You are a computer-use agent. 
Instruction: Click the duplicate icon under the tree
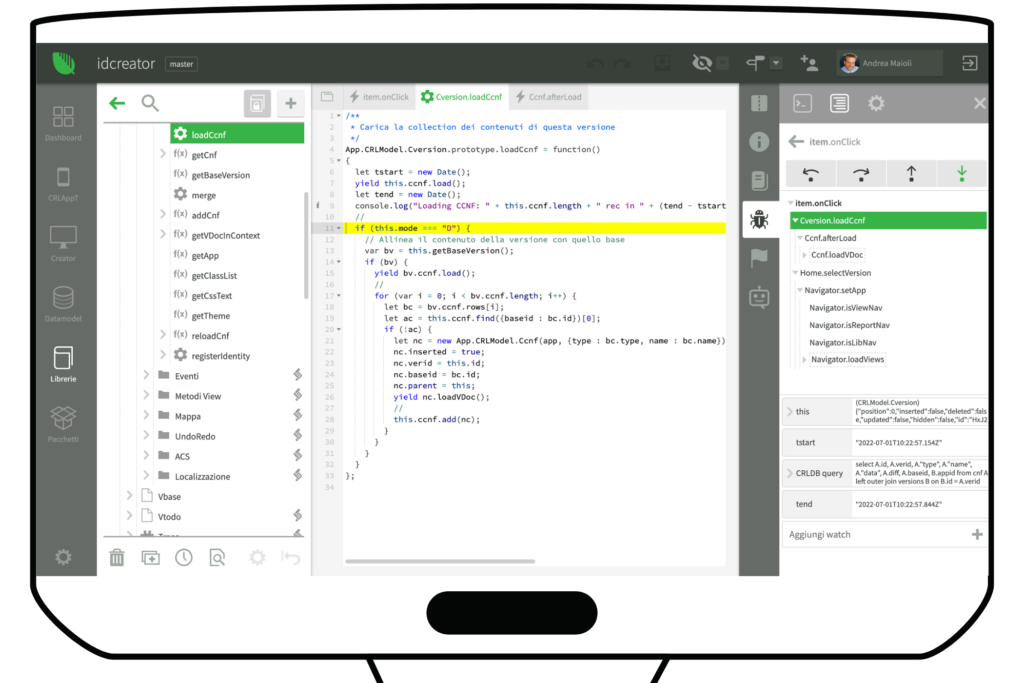click(x=151, y=557)
